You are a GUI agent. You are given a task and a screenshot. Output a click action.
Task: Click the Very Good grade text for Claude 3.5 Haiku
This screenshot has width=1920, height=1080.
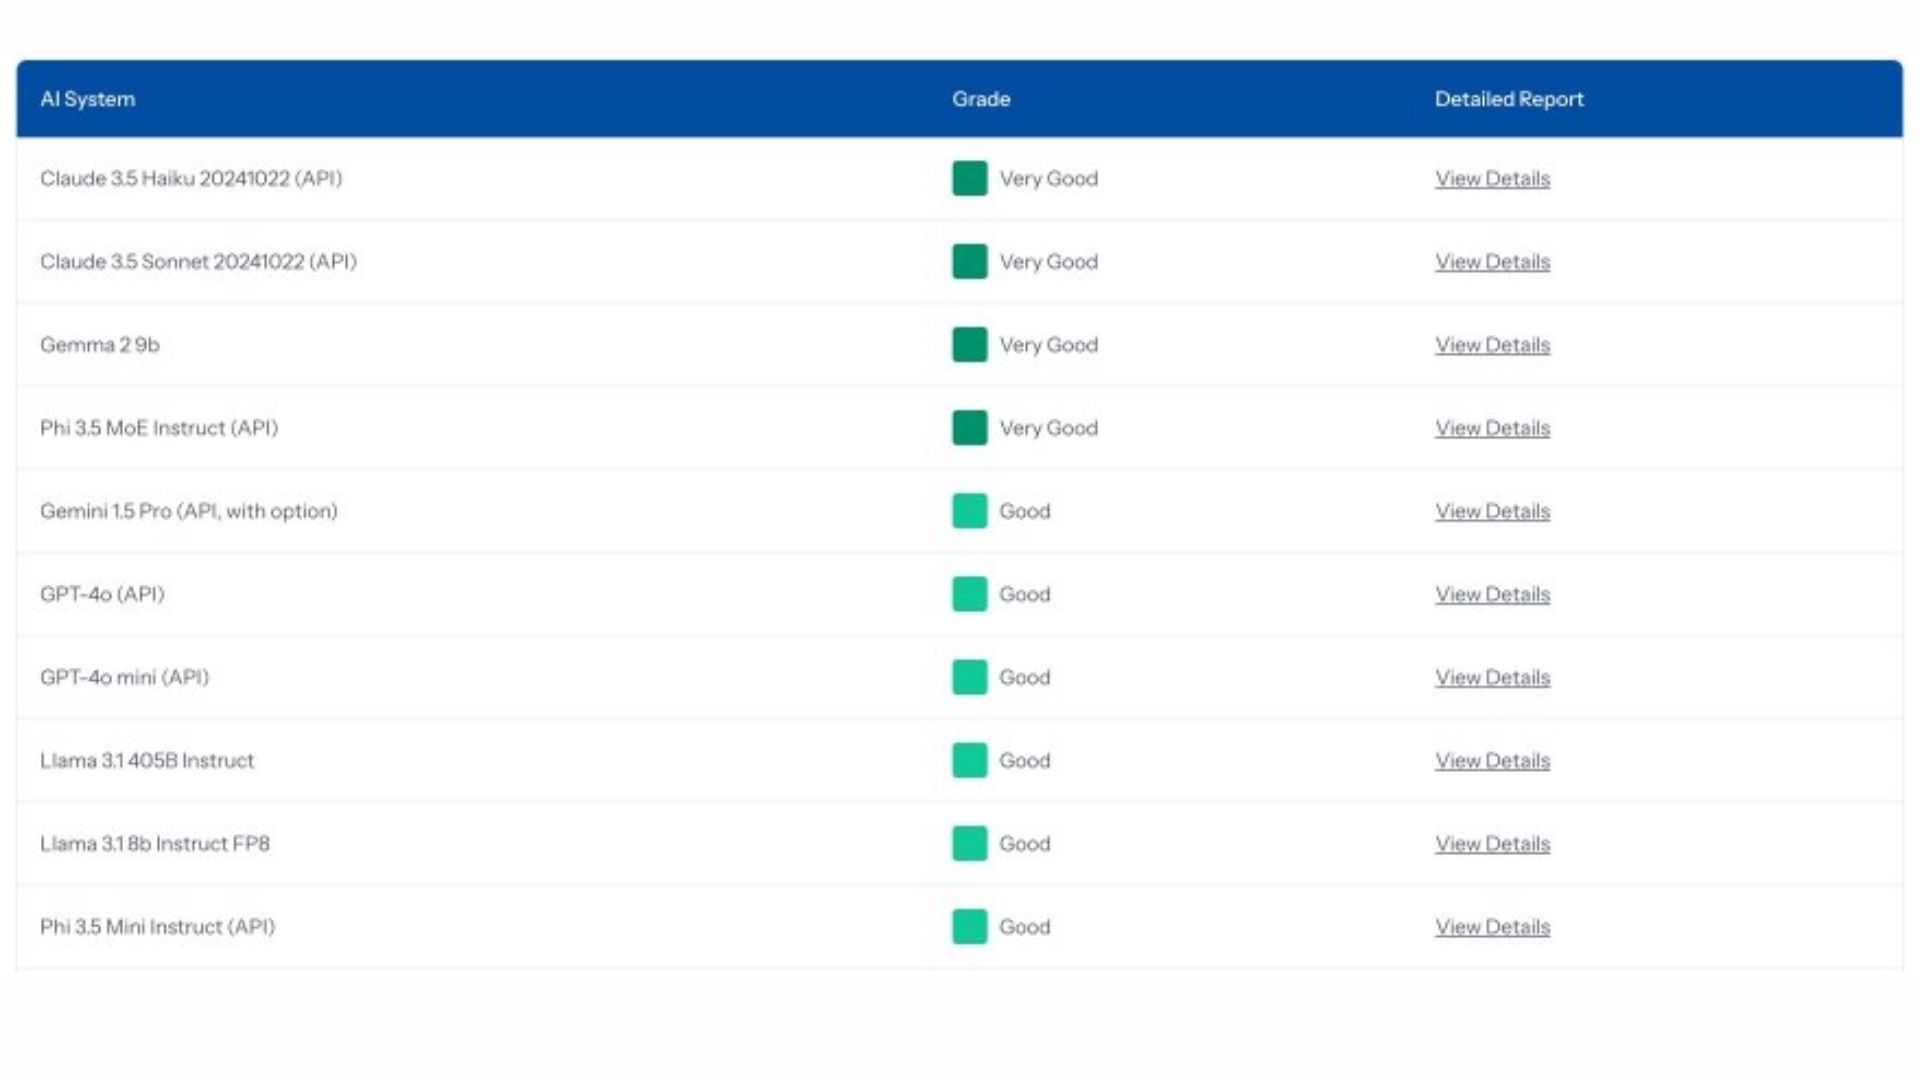coord(1048,179)
